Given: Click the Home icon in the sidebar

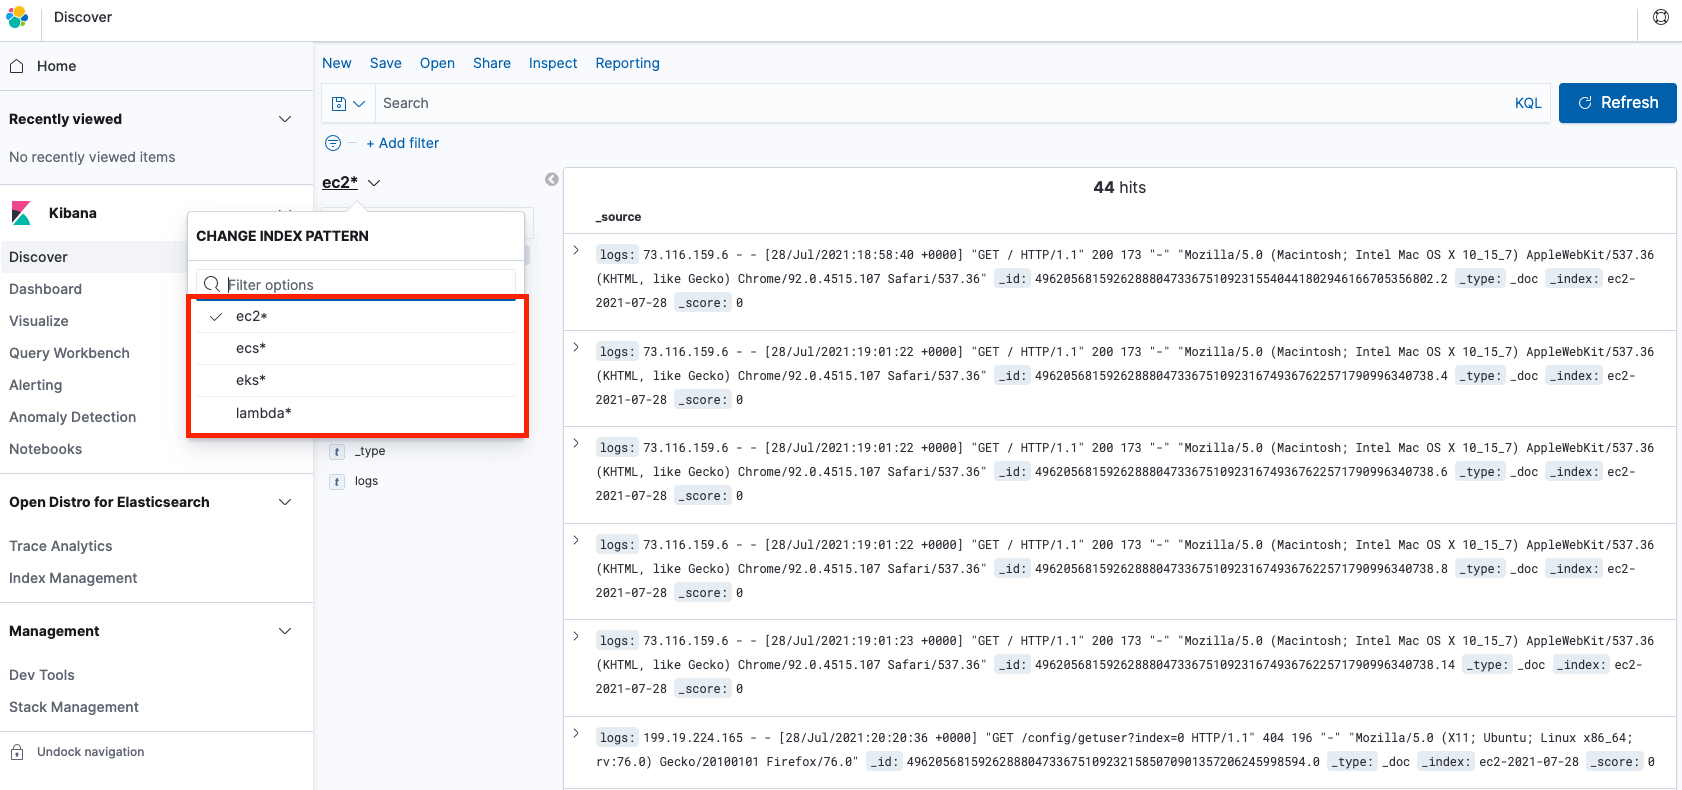Looking at the screenshot, I should click(17, 66).
